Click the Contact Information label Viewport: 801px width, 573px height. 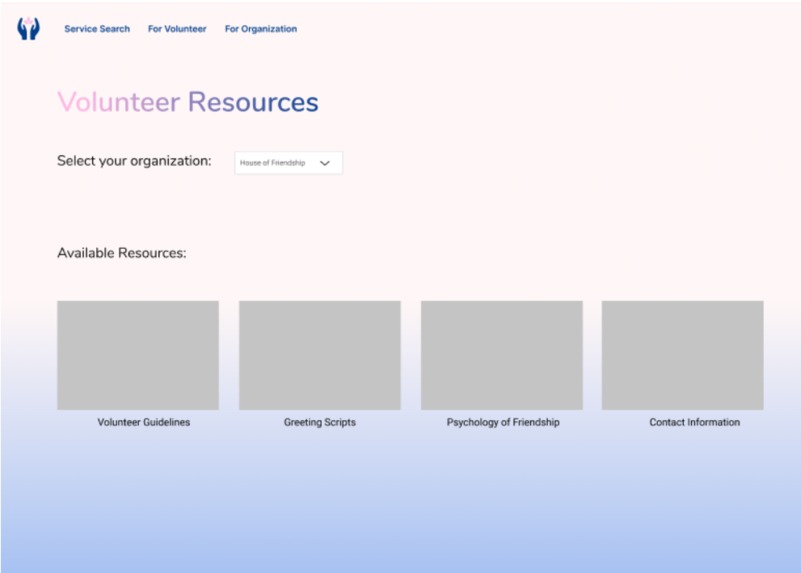pos(695,422)
